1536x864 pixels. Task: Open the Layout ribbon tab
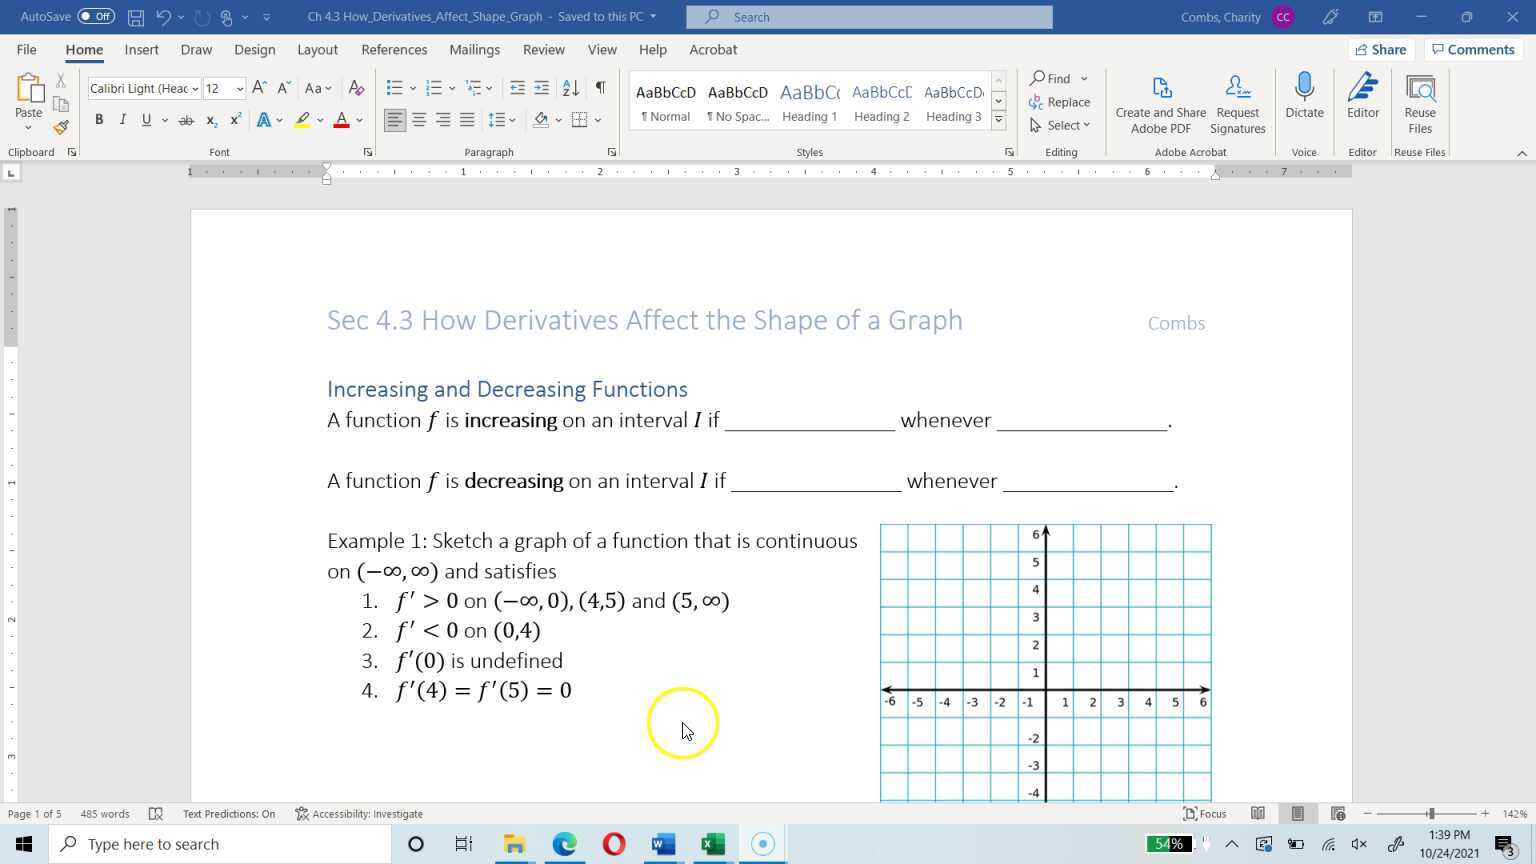(x=317, y=49)
